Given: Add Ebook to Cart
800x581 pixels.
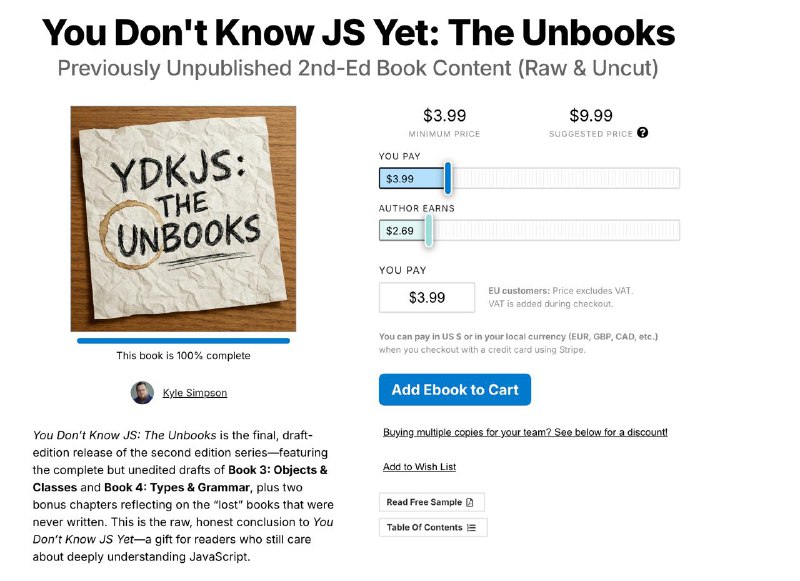Looking at the screenshot, I should click(455, 390).
